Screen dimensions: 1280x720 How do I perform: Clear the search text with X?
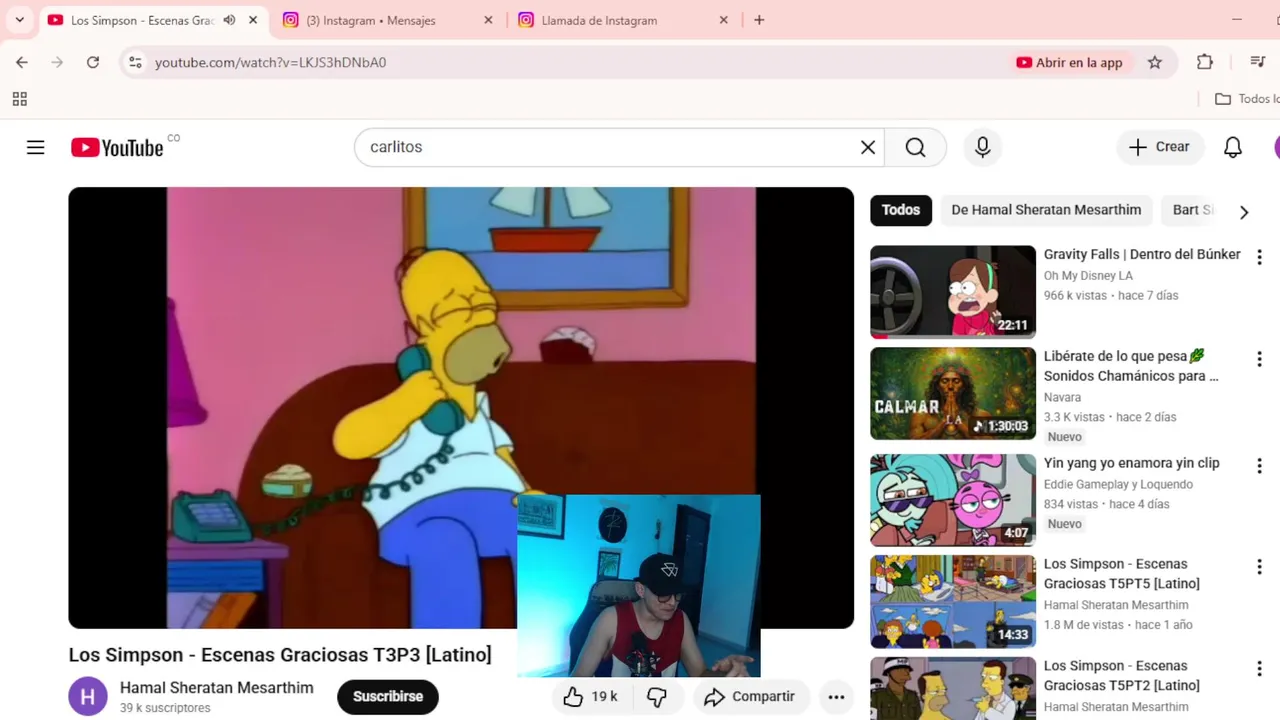tap(868, 148)
